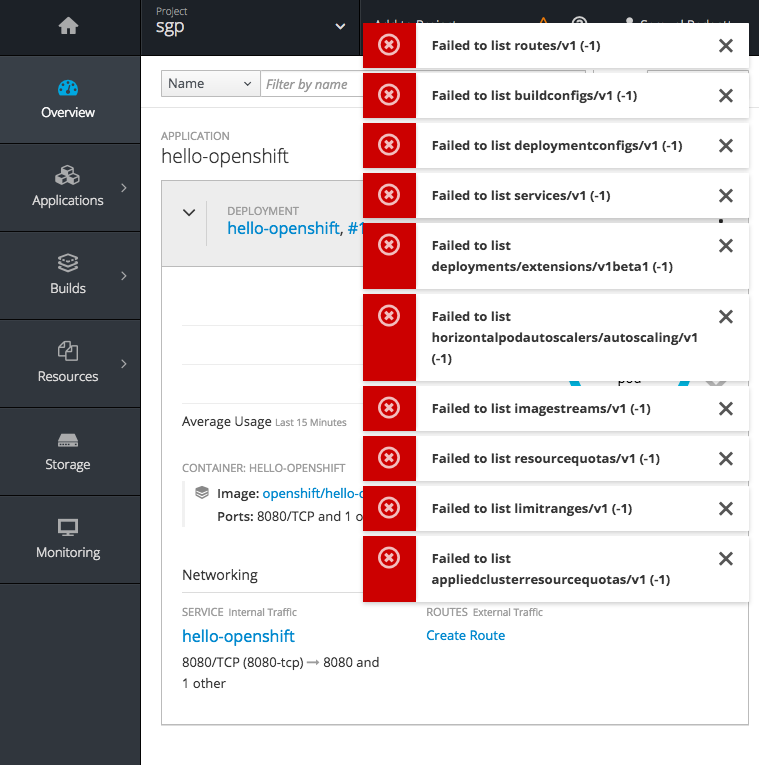Click error icon on imagestreams/v1 notification
The width and height of the screenshot is (759, 765).
point(389,408)
